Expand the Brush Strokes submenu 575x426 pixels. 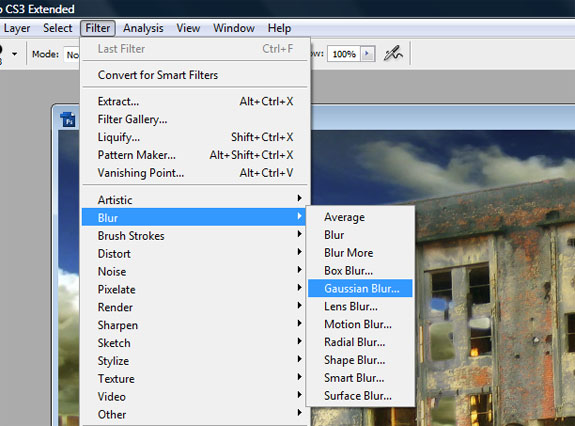pyautogui.click(x=195, y=236)
